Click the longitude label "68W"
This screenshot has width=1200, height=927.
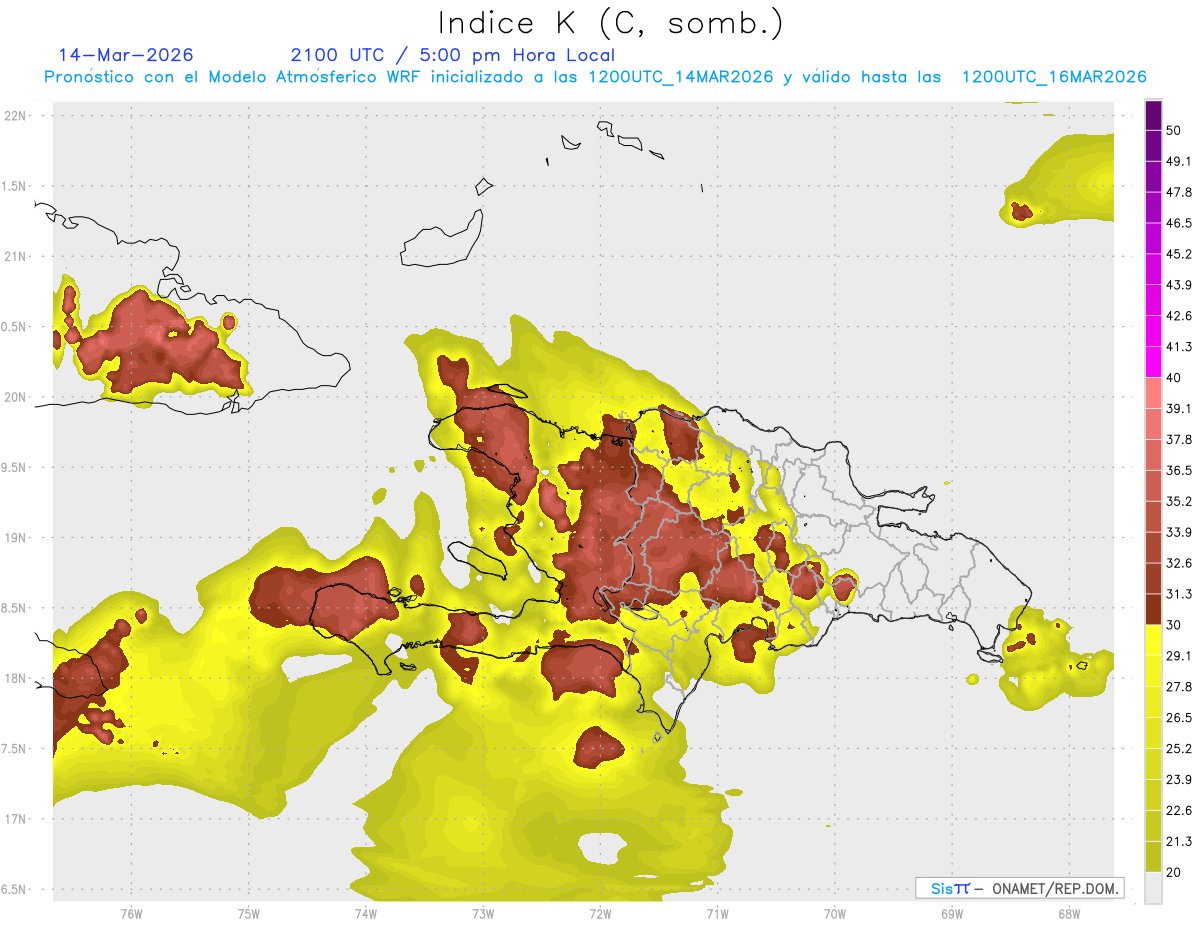[x=1069, y=913]
